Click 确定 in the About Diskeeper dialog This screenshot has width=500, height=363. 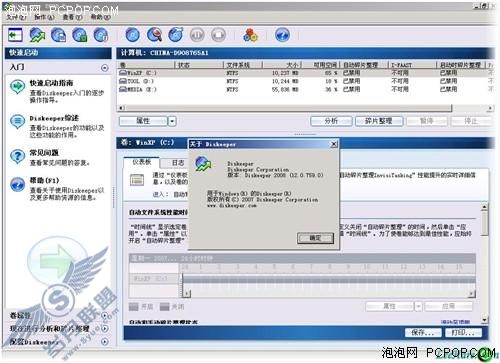[x=315, y=238]
